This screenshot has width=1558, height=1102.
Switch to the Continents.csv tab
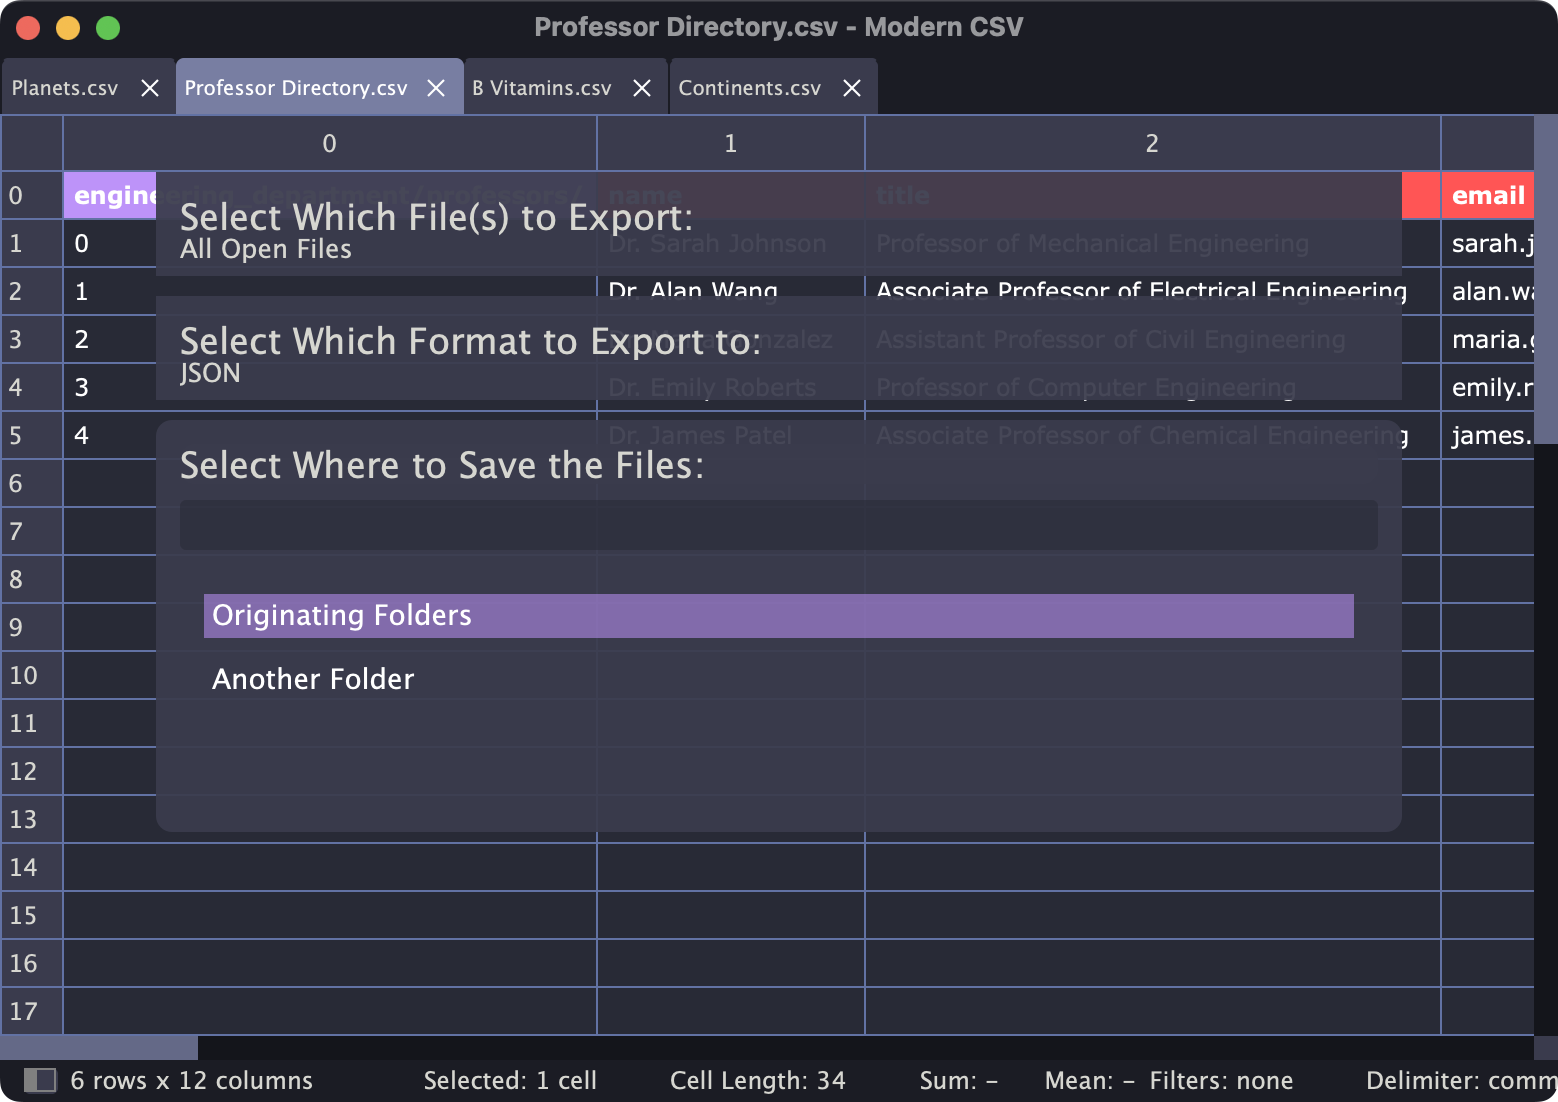point(749,87)
